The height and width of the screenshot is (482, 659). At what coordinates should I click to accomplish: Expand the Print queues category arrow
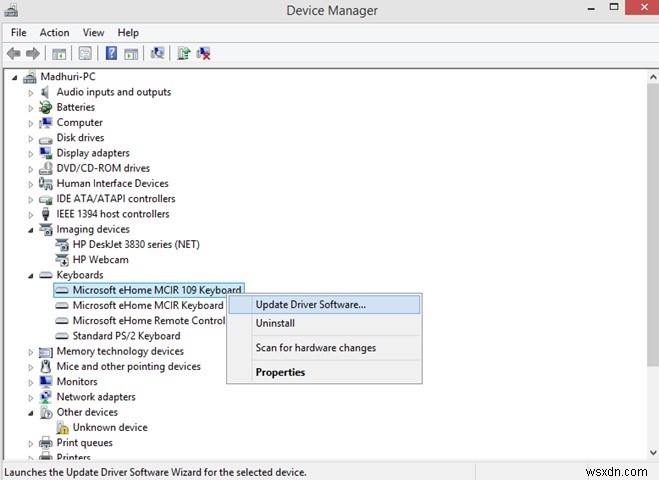pyautogui.click(x=31, y=443)
